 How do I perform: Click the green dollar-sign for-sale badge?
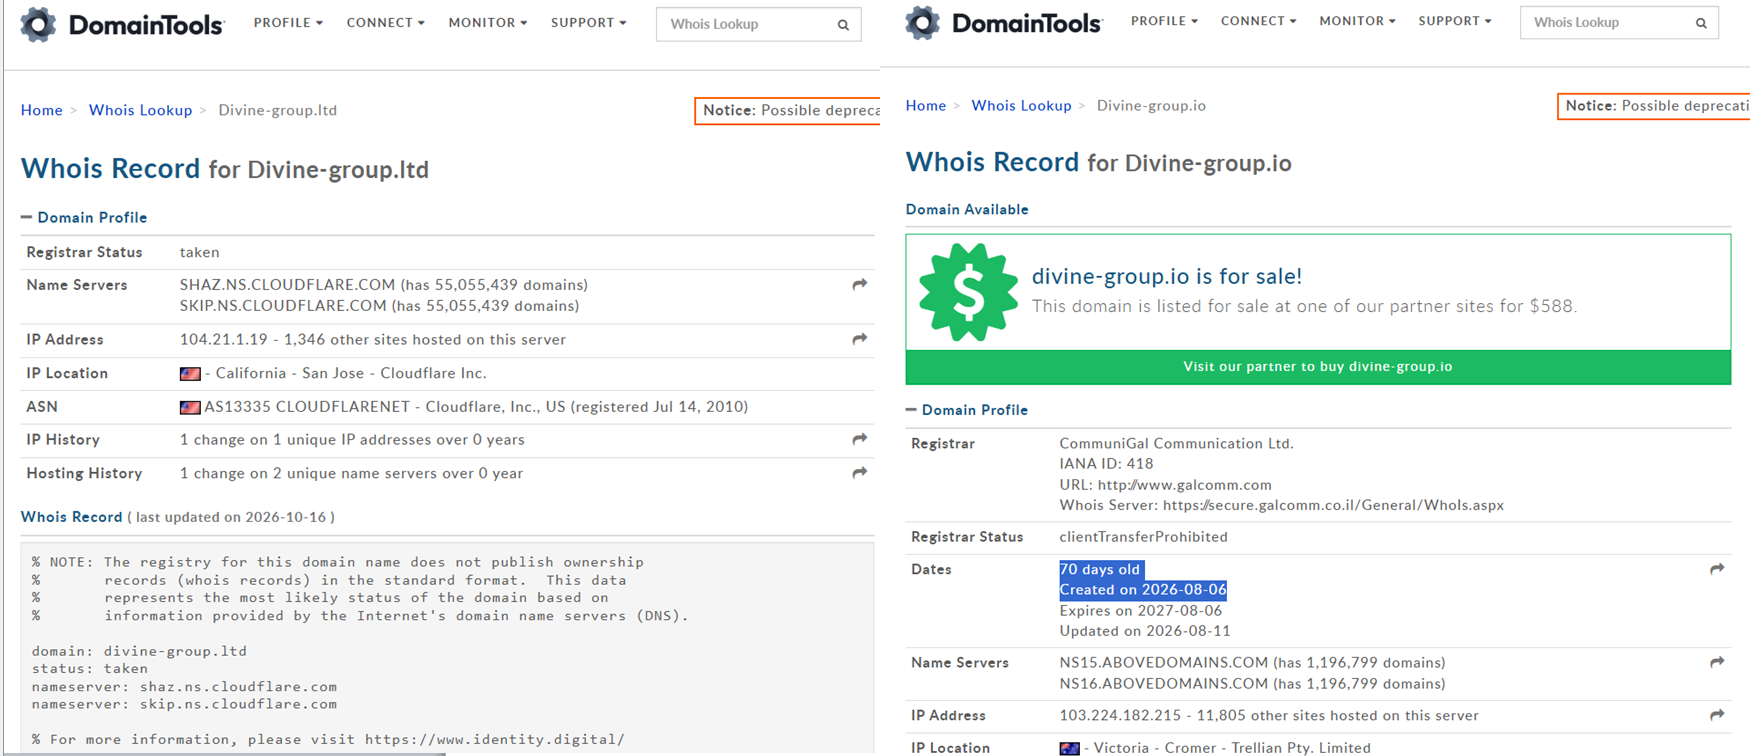coord(968,292)
